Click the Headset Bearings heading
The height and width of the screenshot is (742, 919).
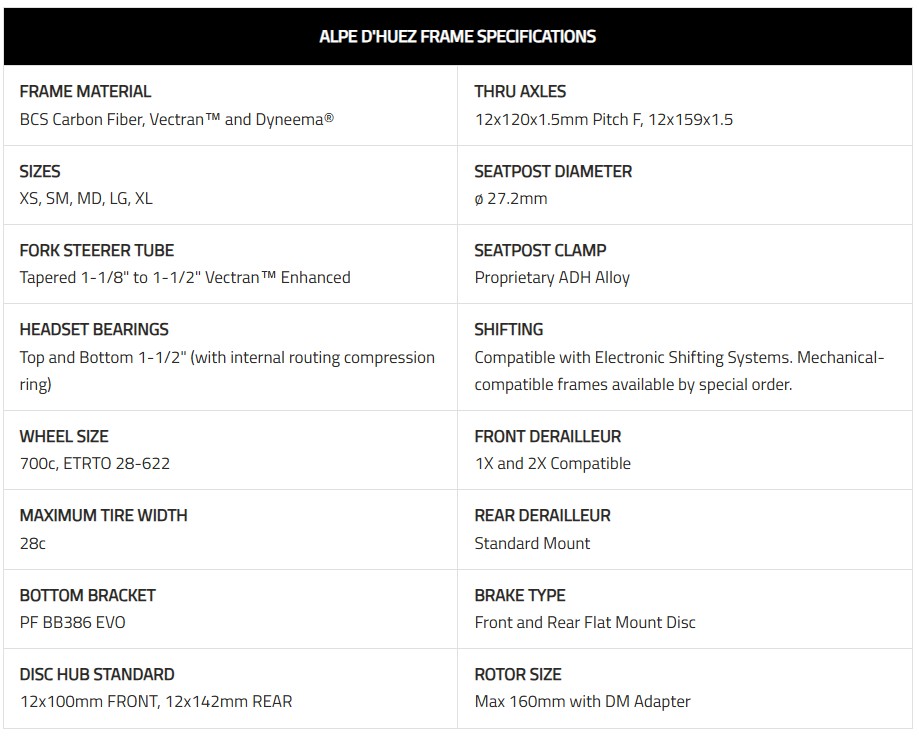94,329
